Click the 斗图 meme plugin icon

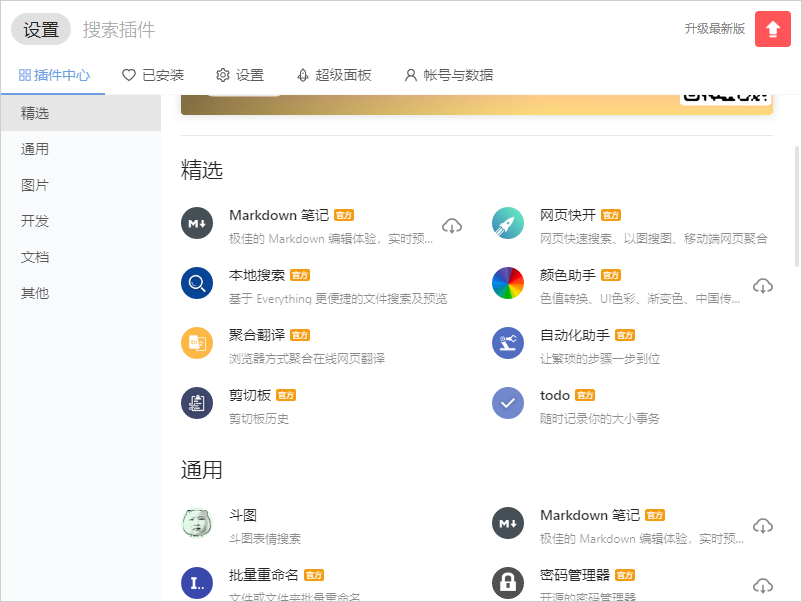(197, 523)
